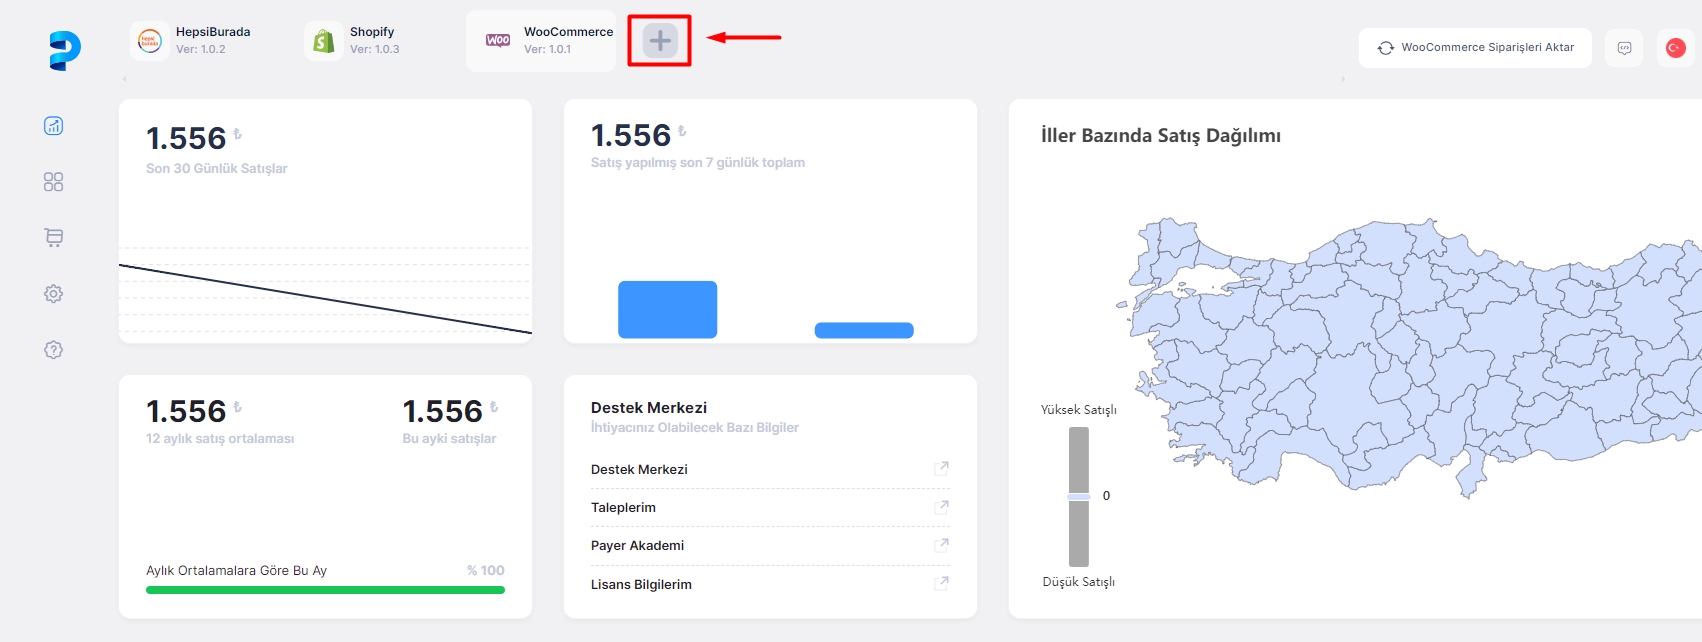The width and height of the screenshot is (1702, 642).
Task: Click the Turkish flag language icon
Action: point(1675,48)
